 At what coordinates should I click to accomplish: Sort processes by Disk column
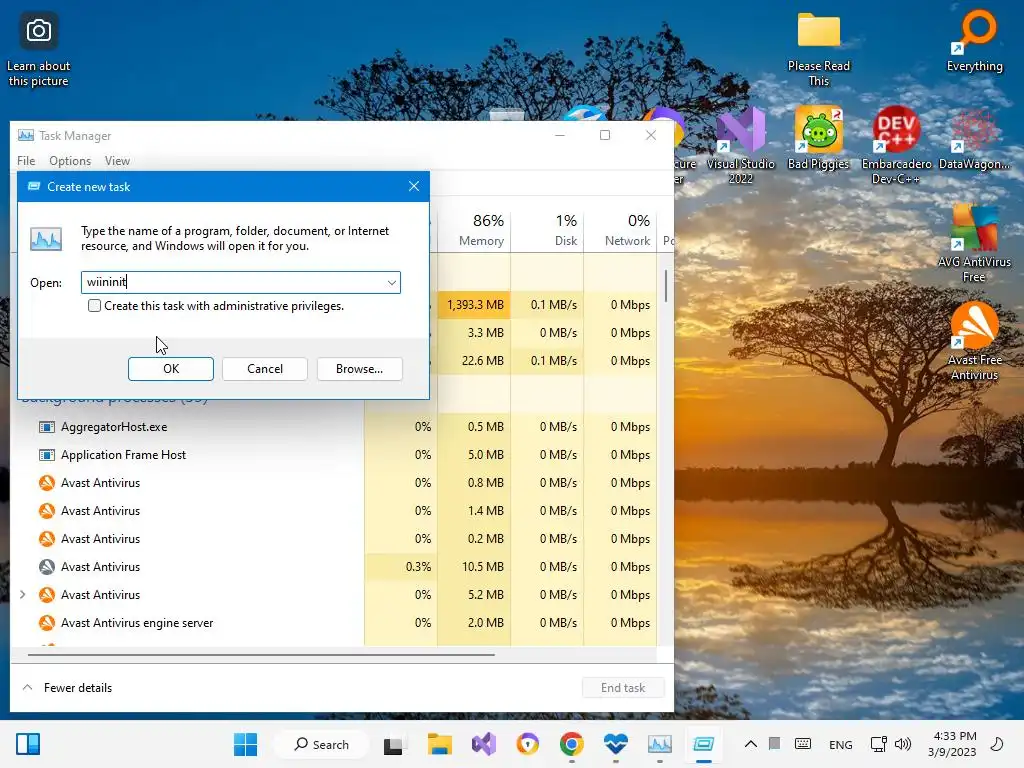click(x=547, y=231)
